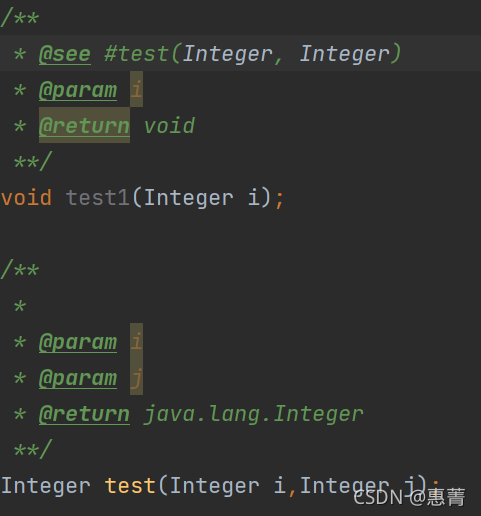Click Integer parameter type in test1 signature
This screenshot has width=481, height=516.
point(188,198)
